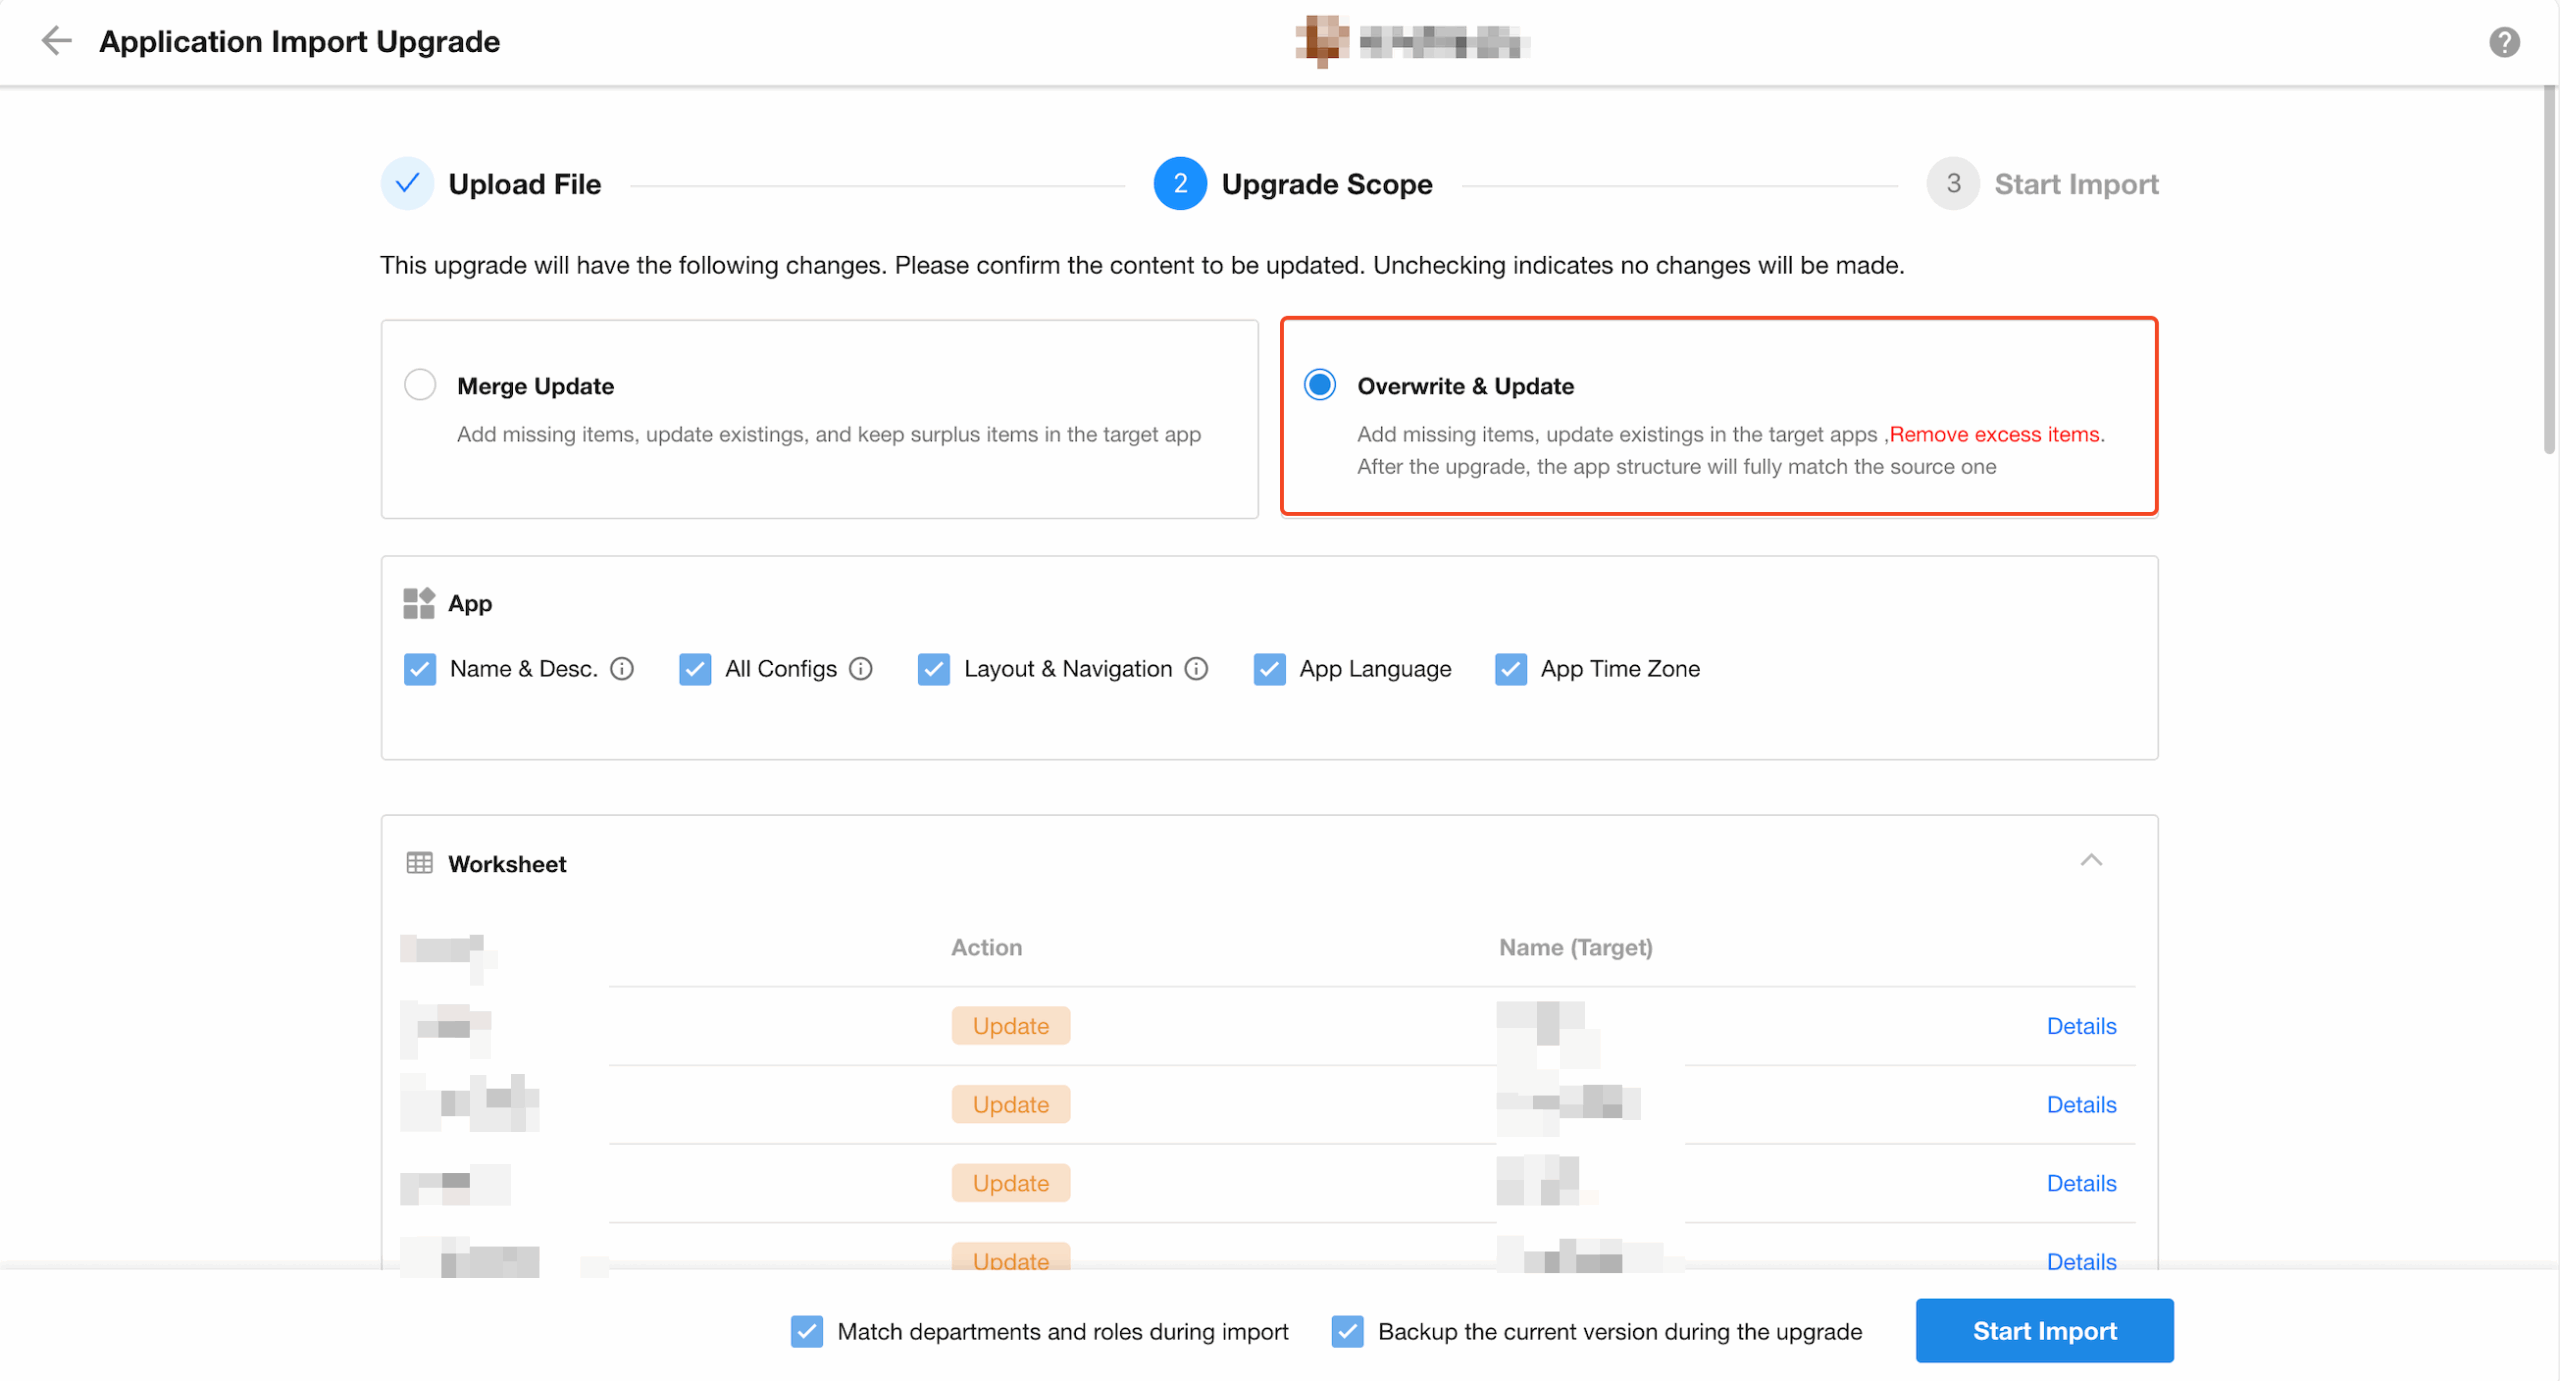This screenshot has height=1381, width=2560.
Task: Toggle Backup the current version checkbox
Action: tap(1347, 1332)
